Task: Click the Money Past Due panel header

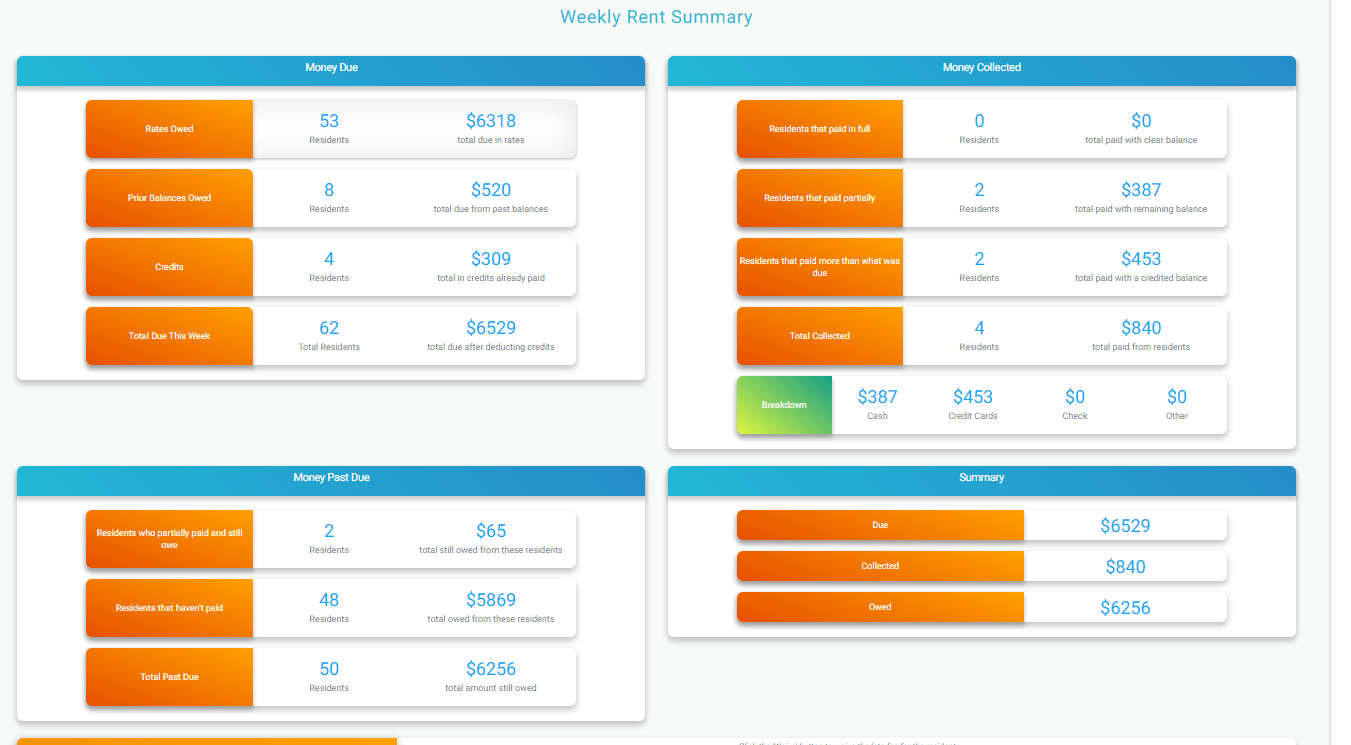Action: [x=330, y=478]
